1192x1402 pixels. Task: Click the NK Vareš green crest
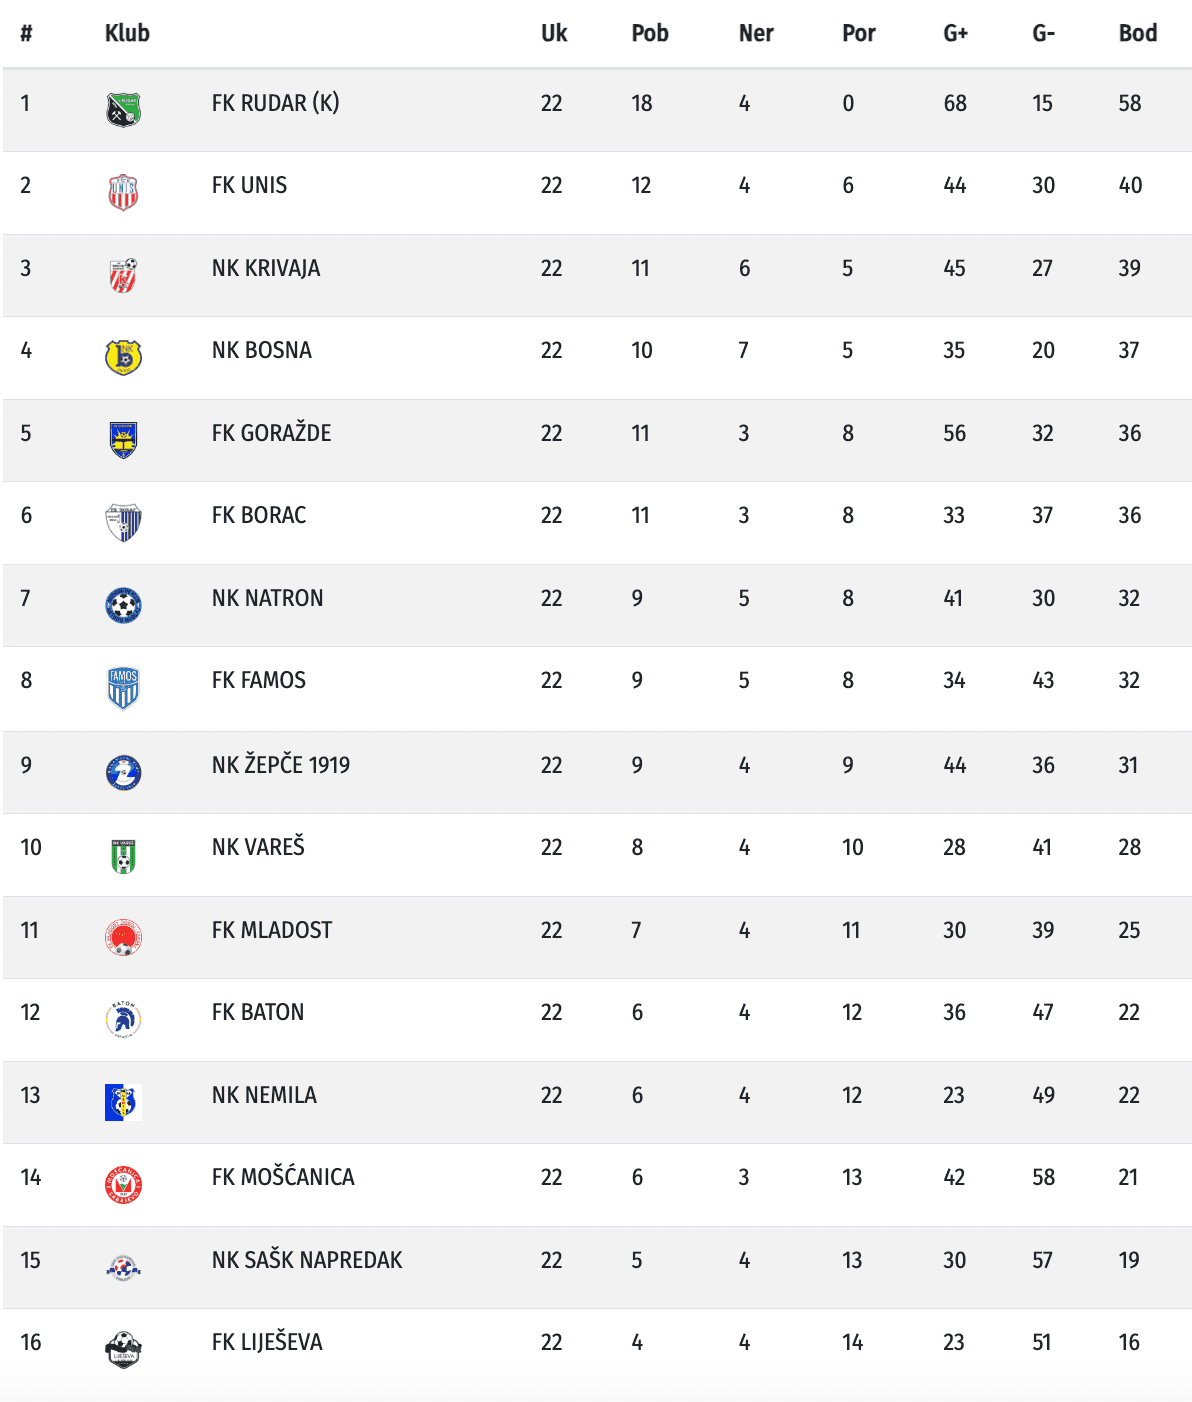123,855
